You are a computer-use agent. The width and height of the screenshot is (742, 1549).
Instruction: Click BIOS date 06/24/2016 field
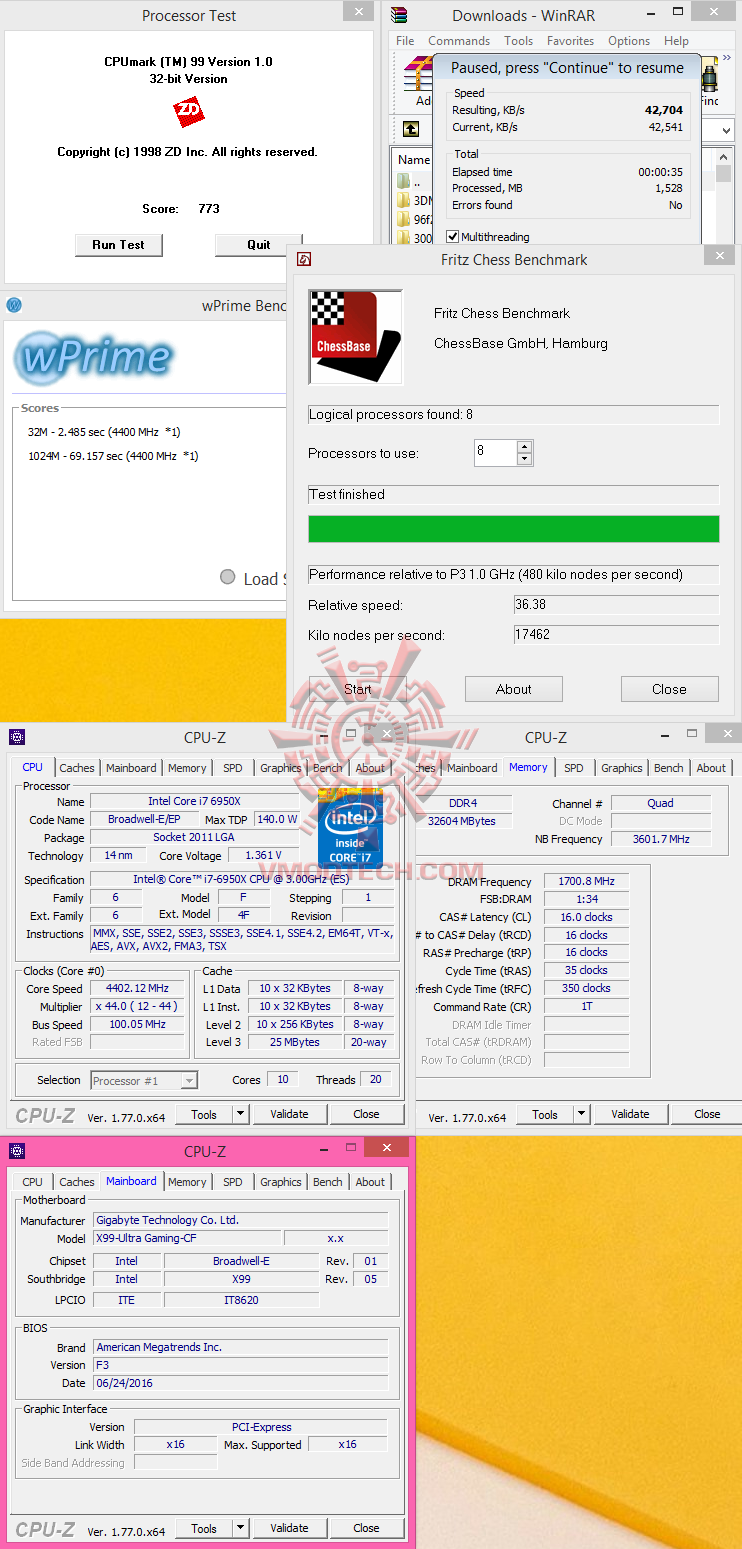click(x=240, y=1383)
